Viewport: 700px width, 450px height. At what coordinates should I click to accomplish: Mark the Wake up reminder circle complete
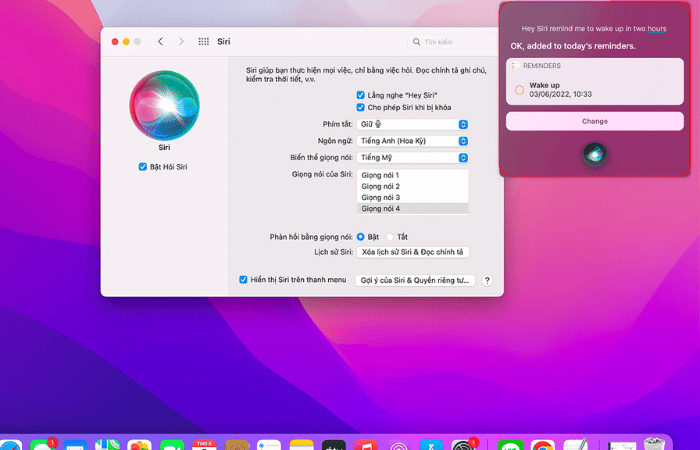[519, 90]
